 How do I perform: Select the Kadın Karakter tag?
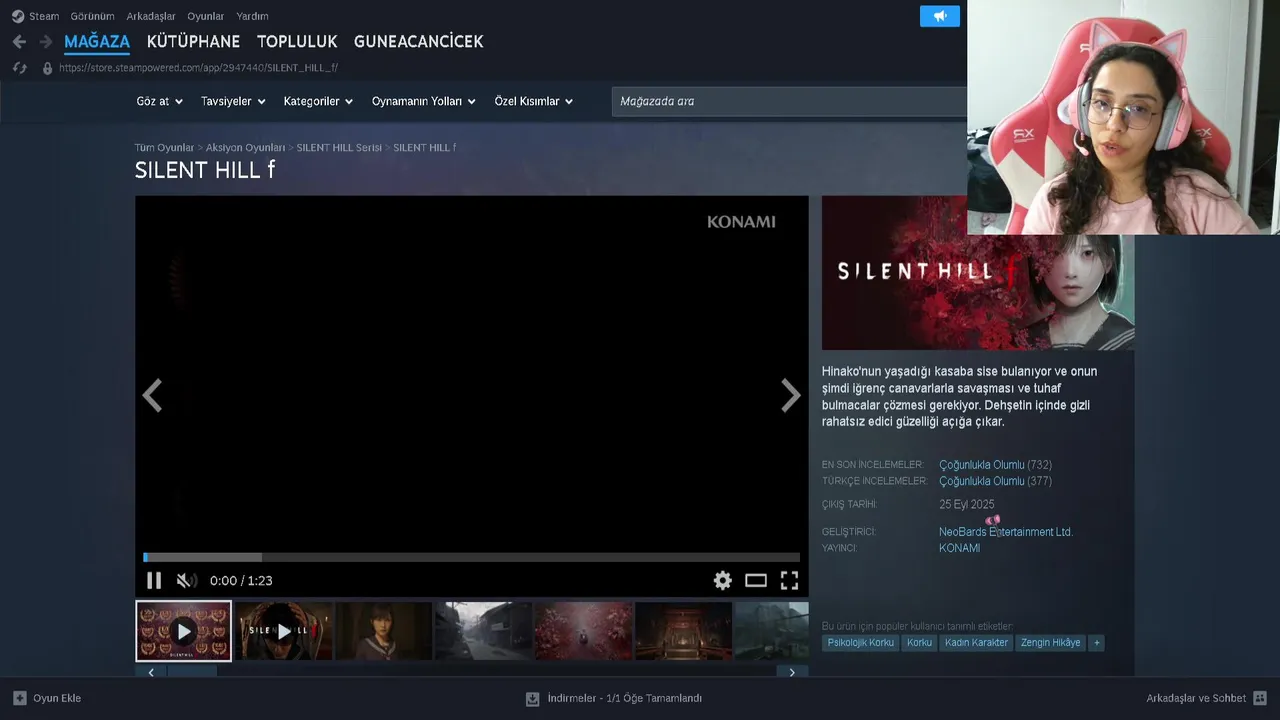[976, 643]
